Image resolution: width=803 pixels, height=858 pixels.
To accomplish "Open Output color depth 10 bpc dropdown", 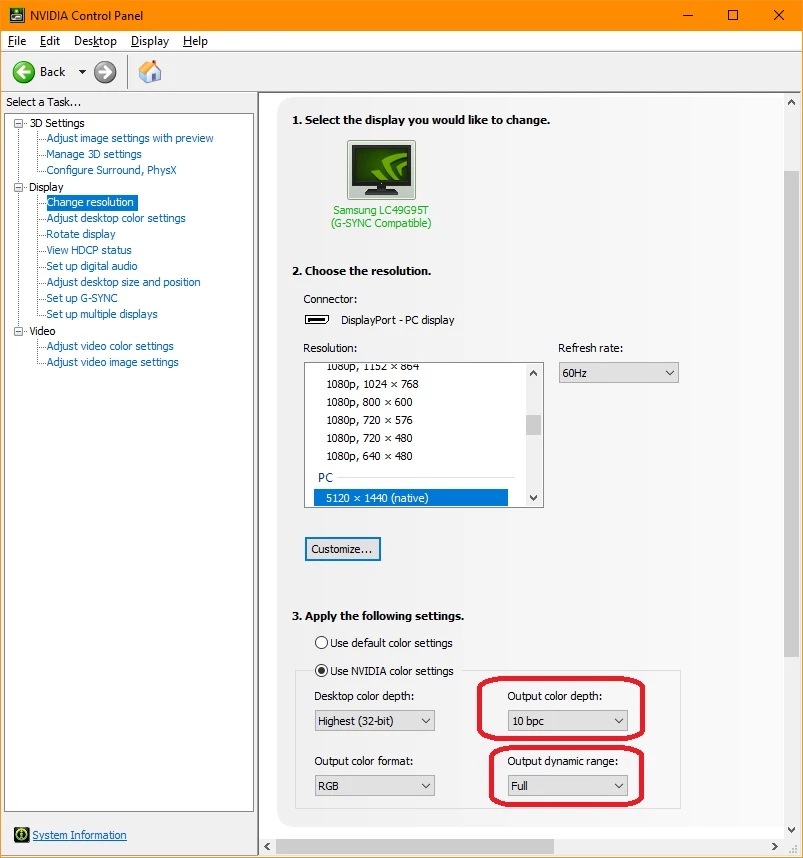I will [x=567, y=721].
